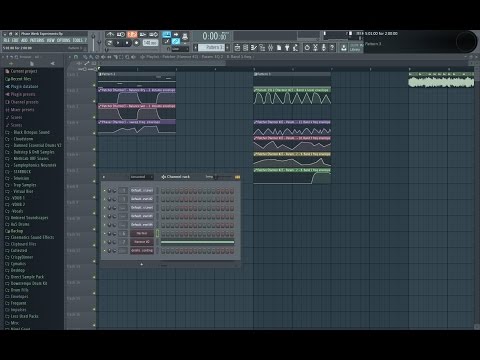Toggle mute LED of channel 6 row
Image resolution: width=480 pixels, height=360 pixels.
coord(105,233)
